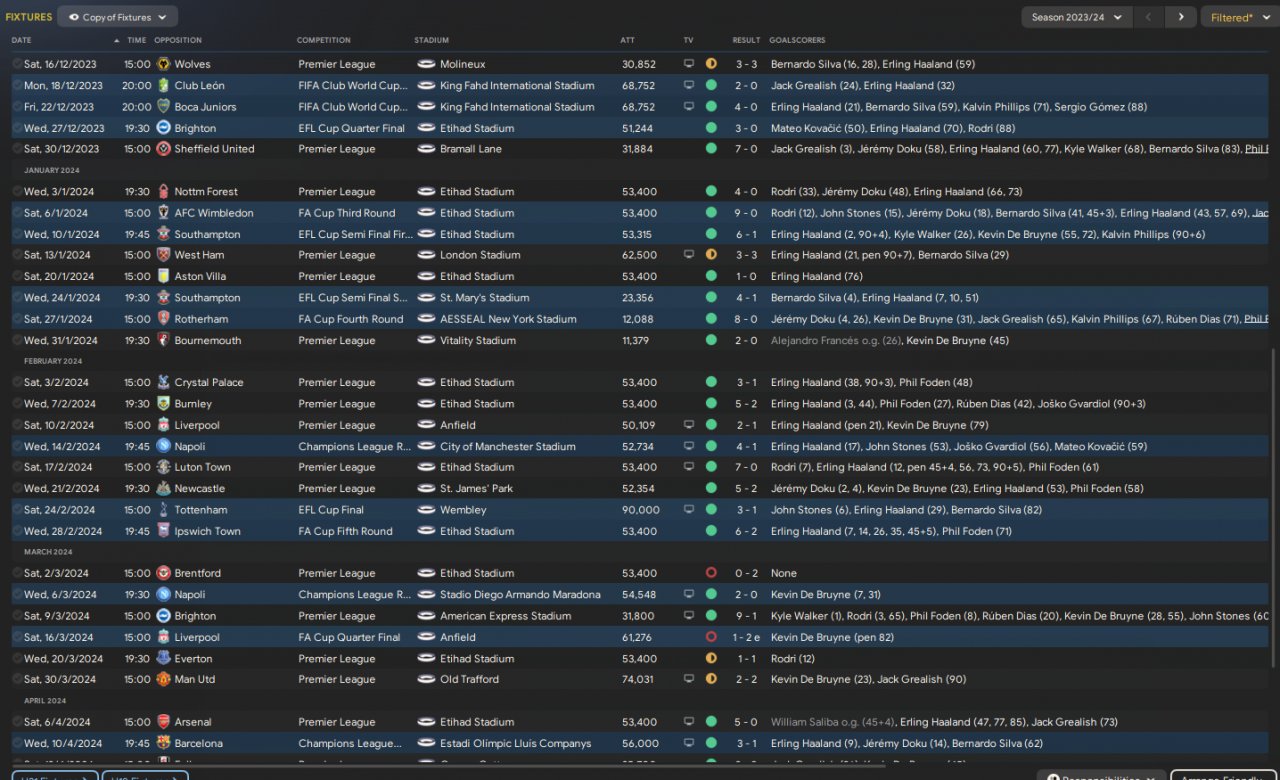
Task: Click the Boca Juniors club badge
Action: 163,107
